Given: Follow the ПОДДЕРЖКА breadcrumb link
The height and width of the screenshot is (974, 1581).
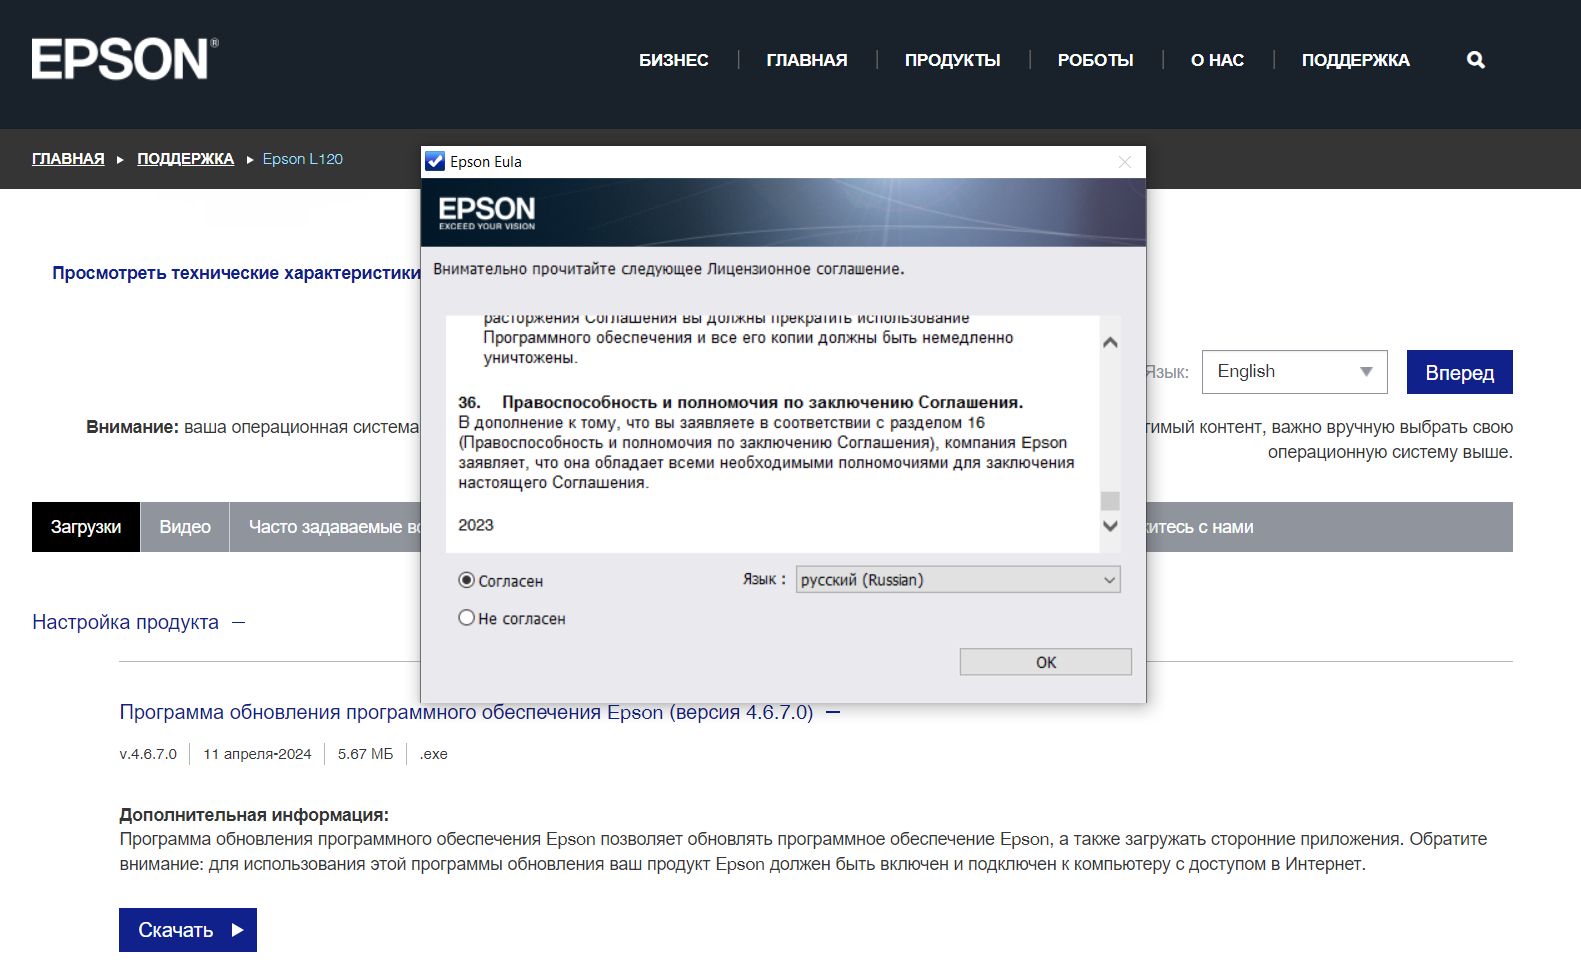Looking at the screenshot, I should [186, 159].
